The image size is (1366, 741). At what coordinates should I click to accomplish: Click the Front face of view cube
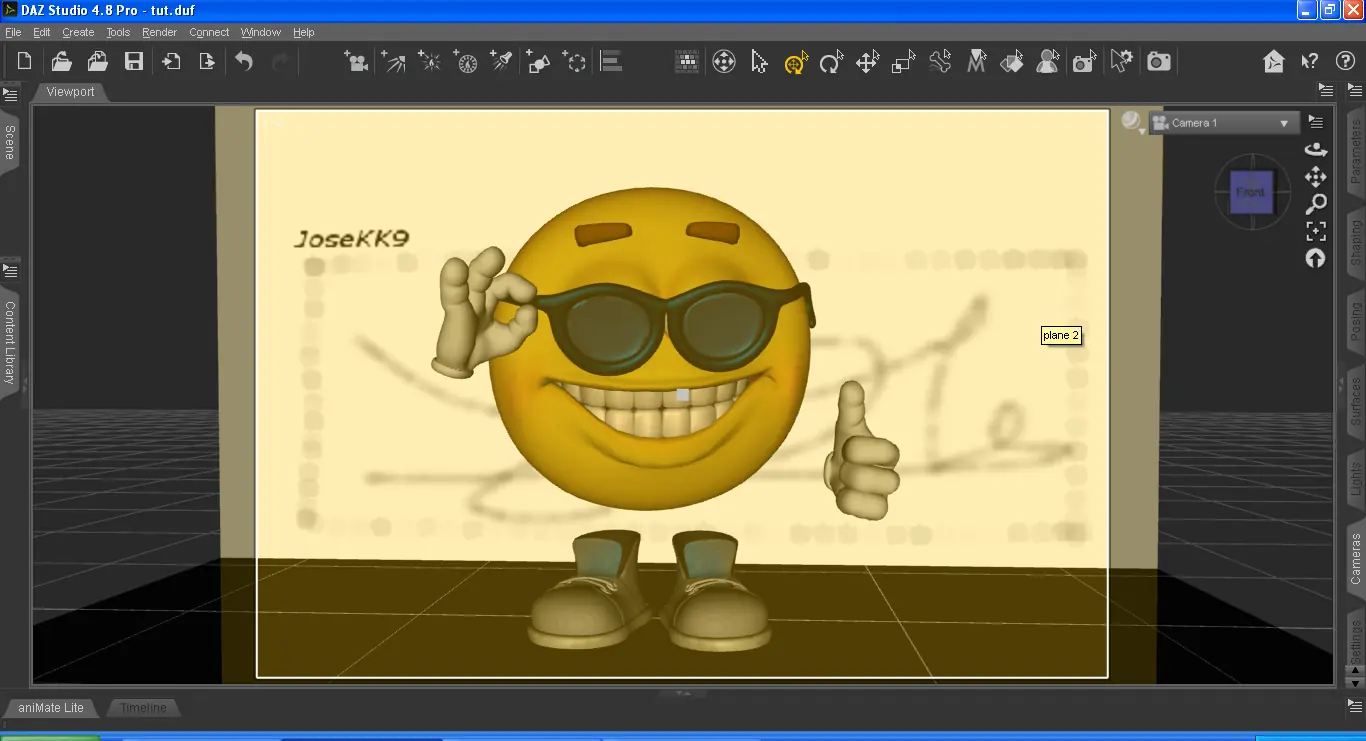point(1250,192)
